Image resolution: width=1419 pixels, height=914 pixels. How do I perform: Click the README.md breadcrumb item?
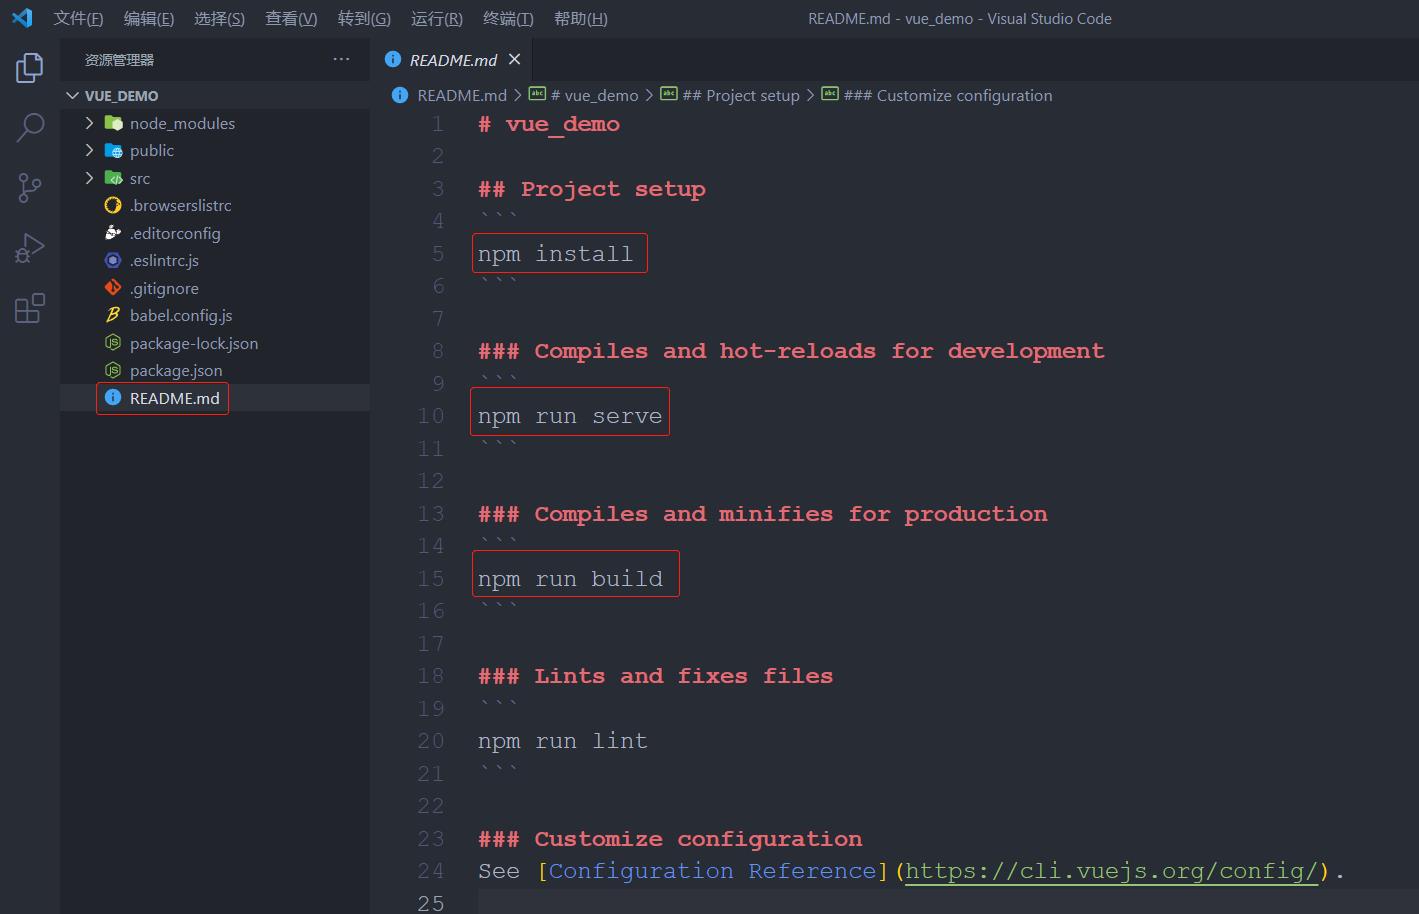click(x=462, y=95)
